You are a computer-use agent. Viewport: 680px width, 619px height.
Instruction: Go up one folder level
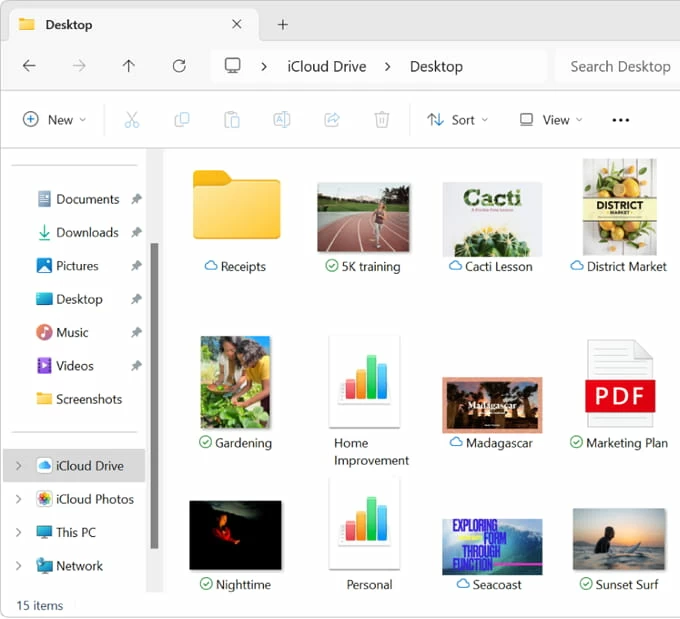[129, 66]
